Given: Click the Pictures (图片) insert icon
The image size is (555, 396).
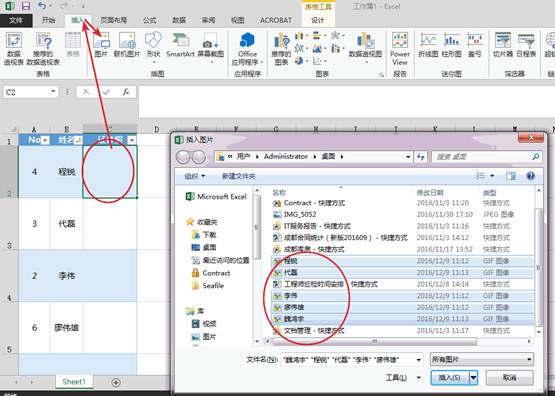Looking at the screenshot, I should pos(101,45).
